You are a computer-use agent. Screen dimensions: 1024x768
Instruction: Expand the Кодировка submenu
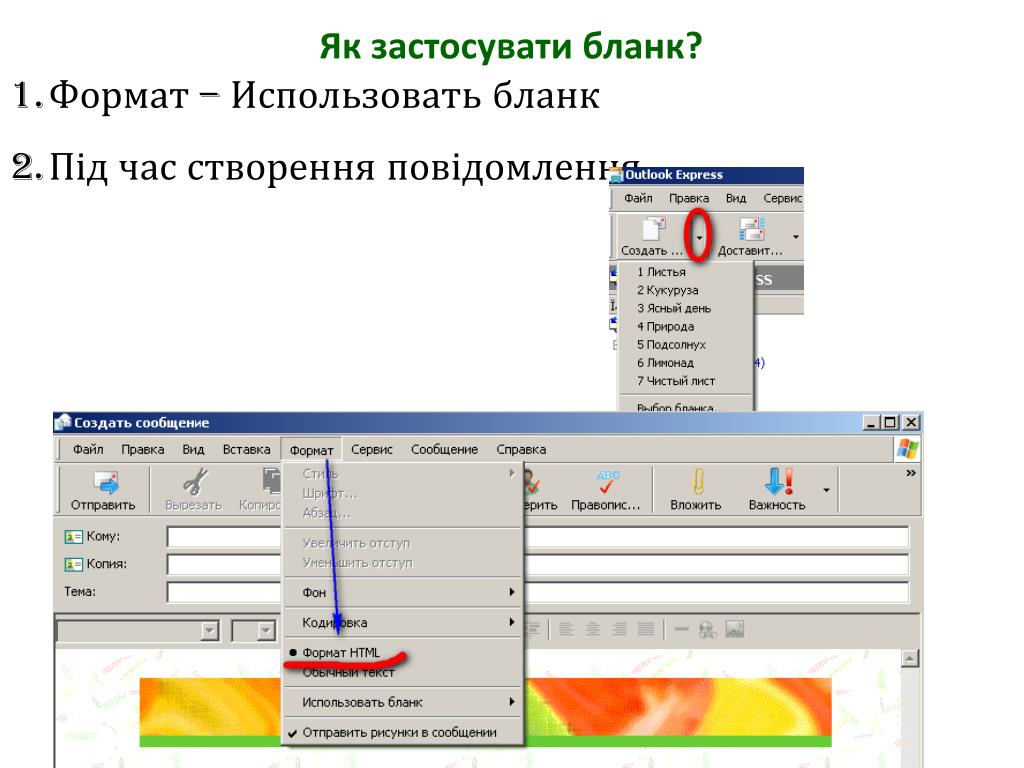[403, 623]
